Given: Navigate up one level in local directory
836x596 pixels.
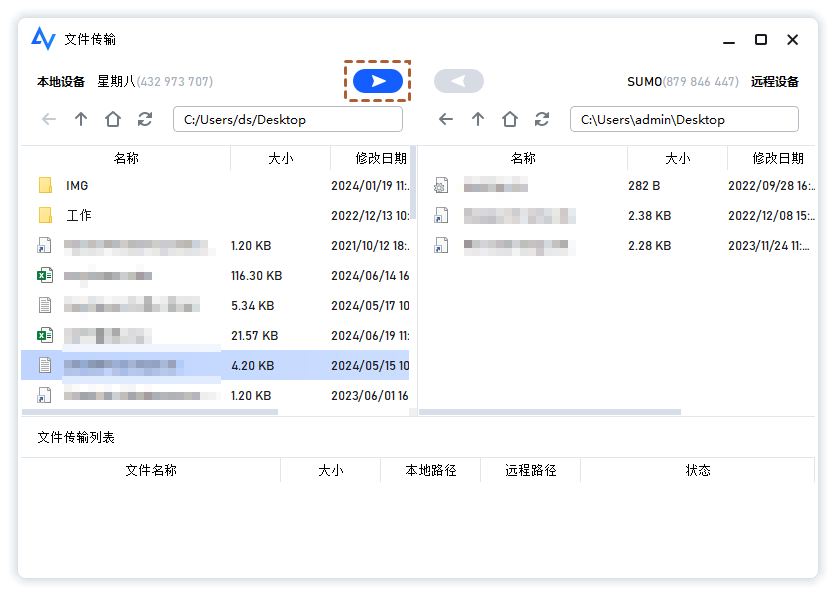Looking at the screenshot, I should point(81,118).
